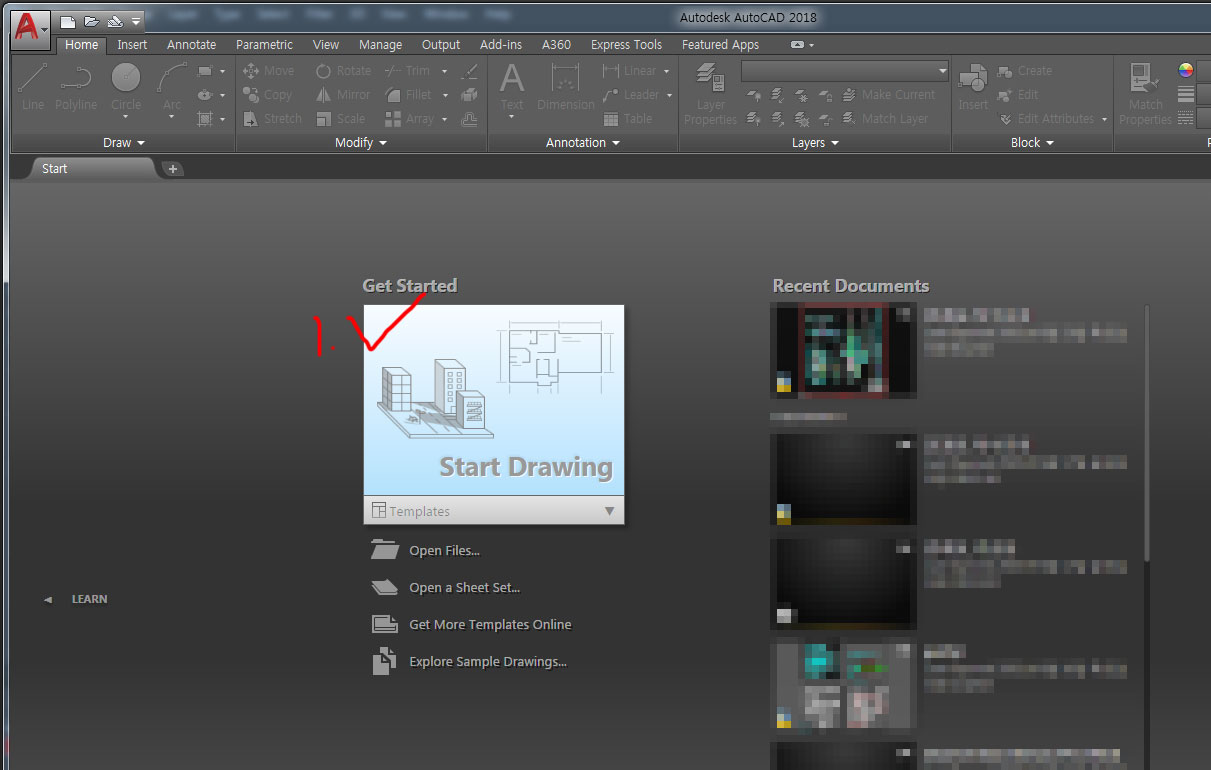Open the Trim dropdown arrow

pyautogui.click(x=445, y=71)
